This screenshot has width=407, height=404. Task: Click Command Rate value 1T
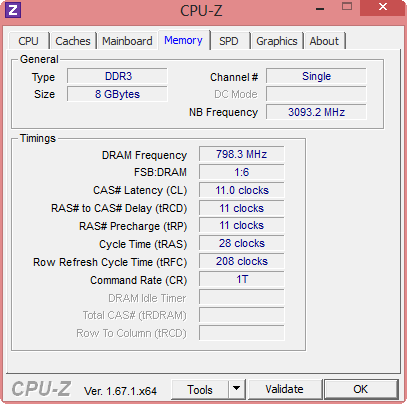[242, 279]
